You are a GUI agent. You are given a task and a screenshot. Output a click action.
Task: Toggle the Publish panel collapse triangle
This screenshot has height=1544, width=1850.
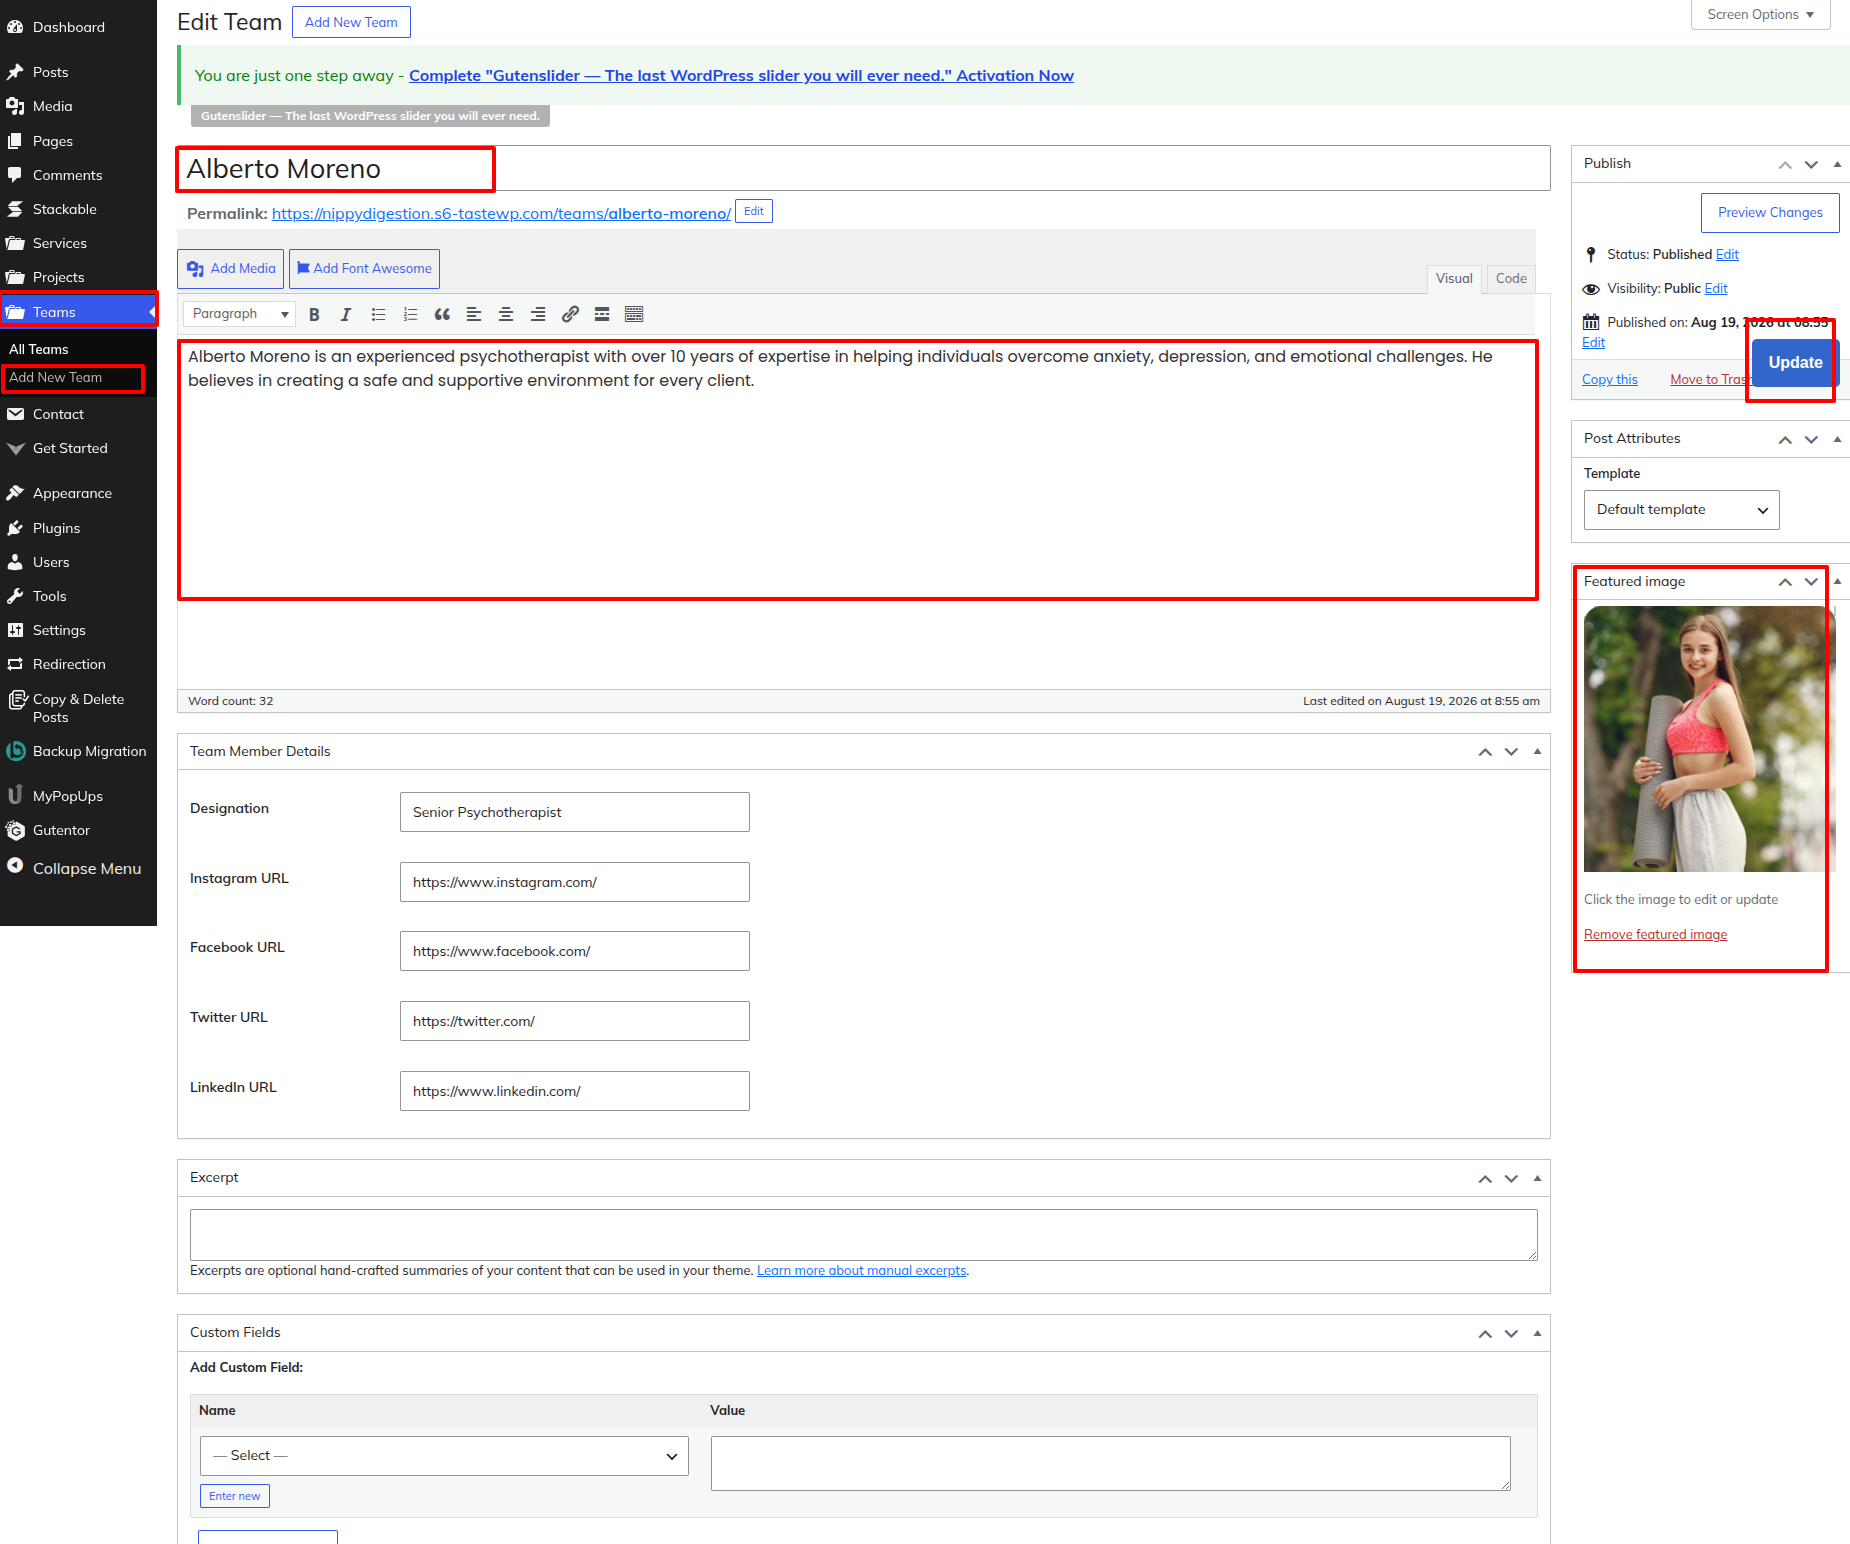click(x=1837, y=164)
